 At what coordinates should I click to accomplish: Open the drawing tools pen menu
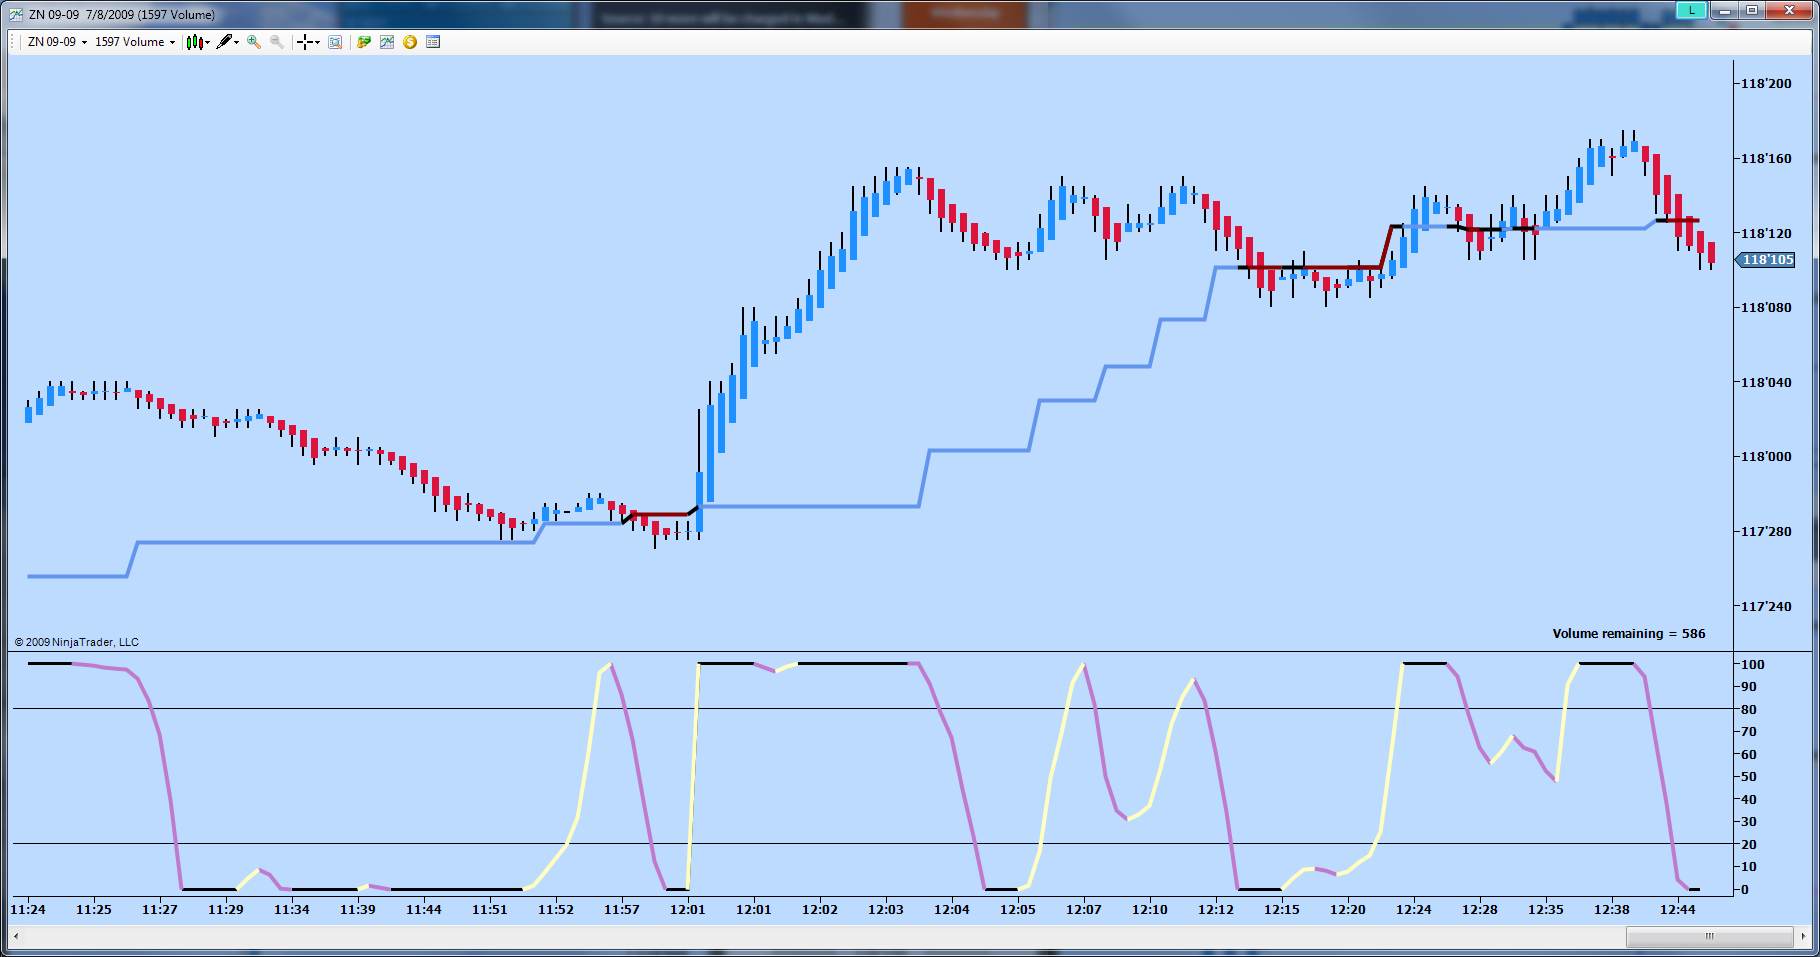tap(227, 42)
